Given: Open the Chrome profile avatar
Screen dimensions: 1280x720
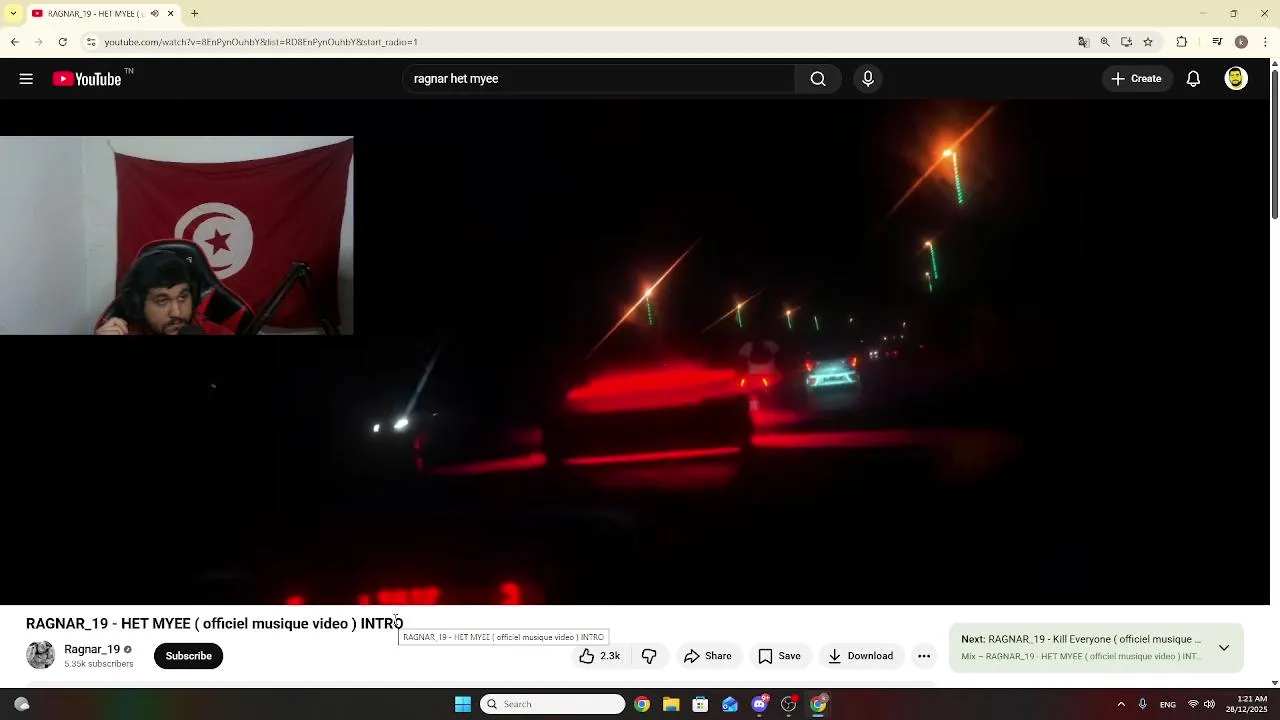Looking at the screenshot, I should [1241, 42].
